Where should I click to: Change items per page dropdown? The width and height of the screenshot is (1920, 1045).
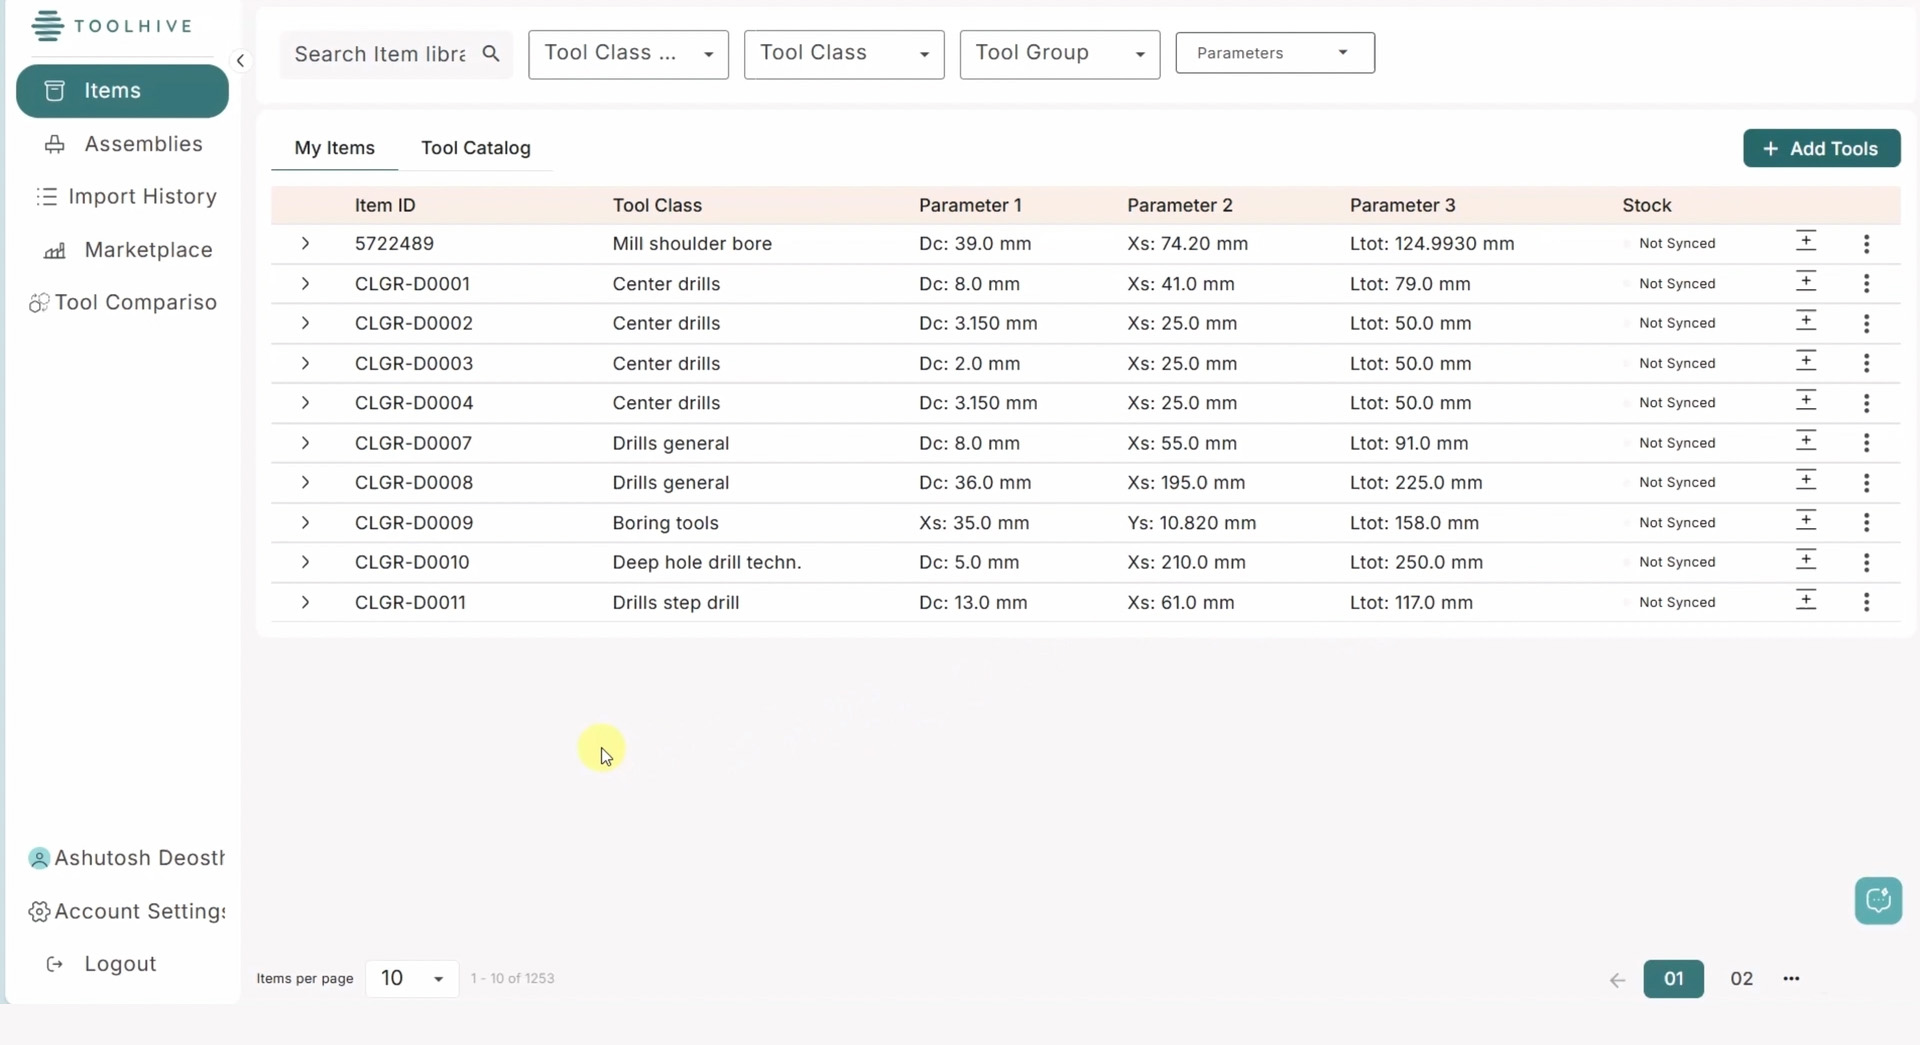[x=411, y=978]
